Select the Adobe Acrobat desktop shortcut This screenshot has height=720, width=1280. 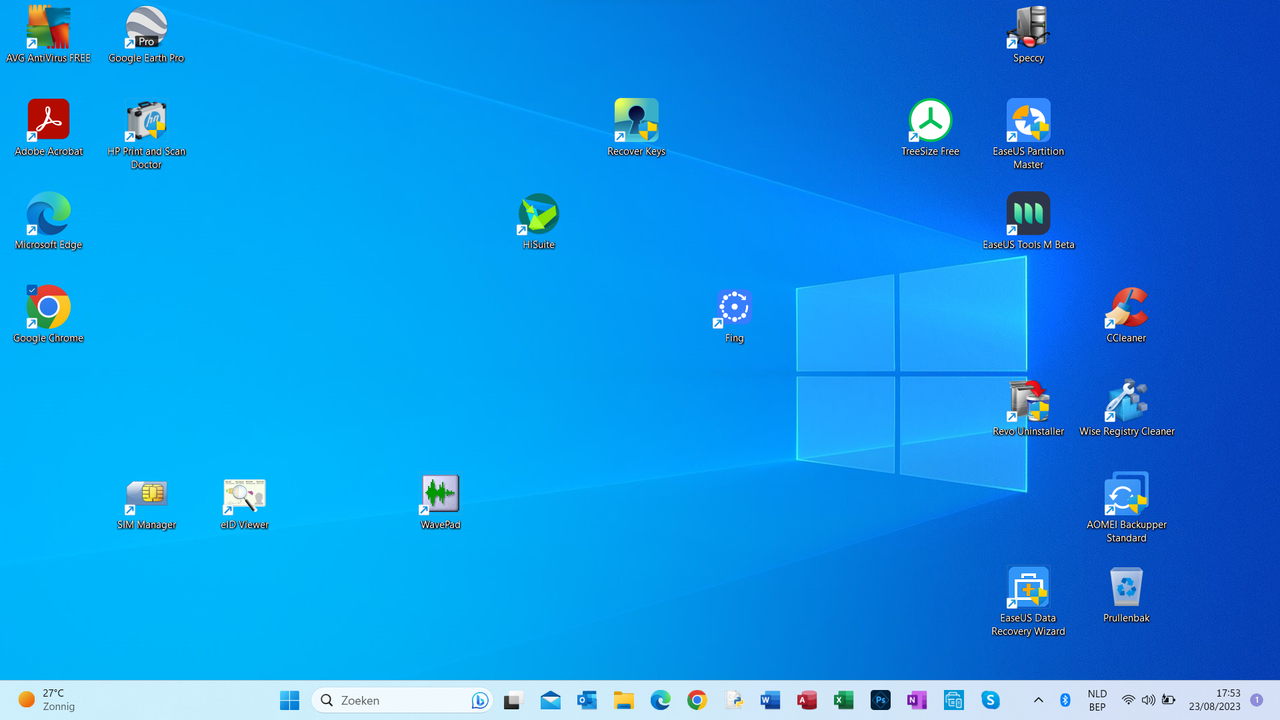click(48, 127)
